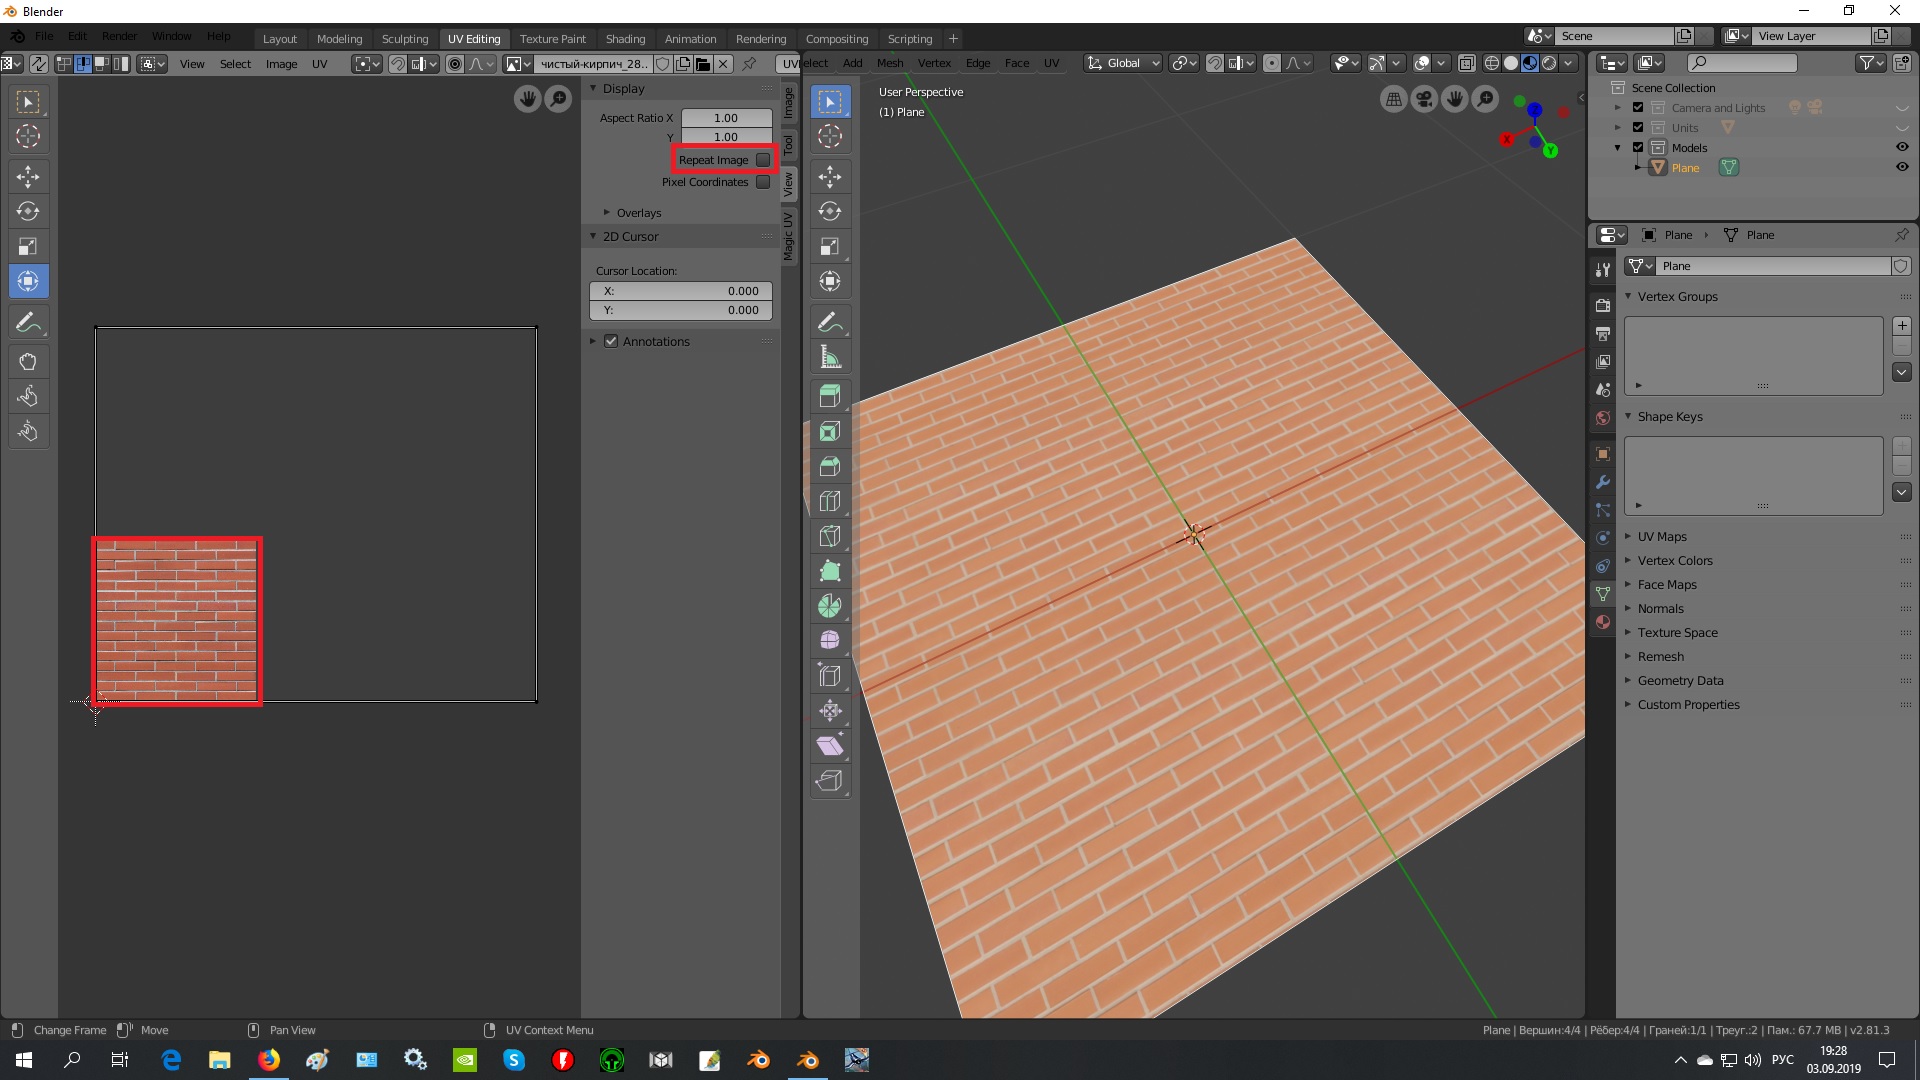Add a new vertex group with plus button
Viewport: 1920px width, 1080px height.
pos(1902,326)
